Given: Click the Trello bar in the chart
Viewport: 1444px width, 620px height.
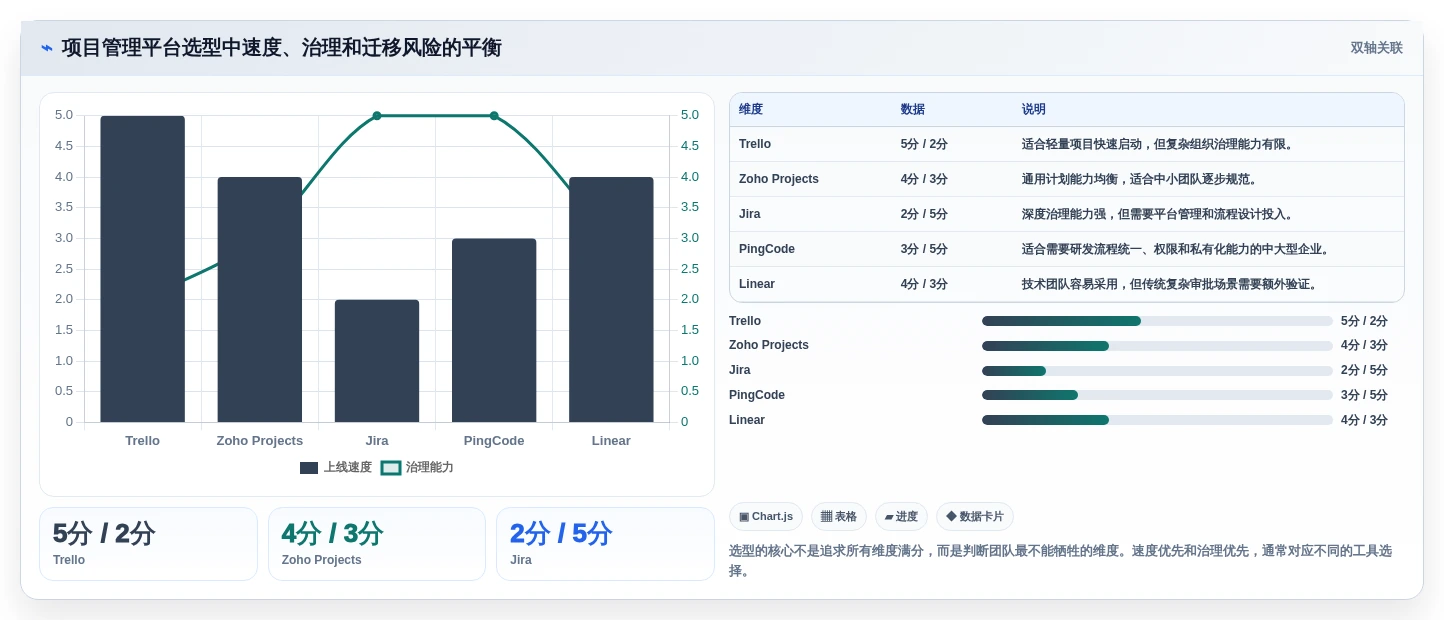Looking at the screenshot, I should coord(143,269).
